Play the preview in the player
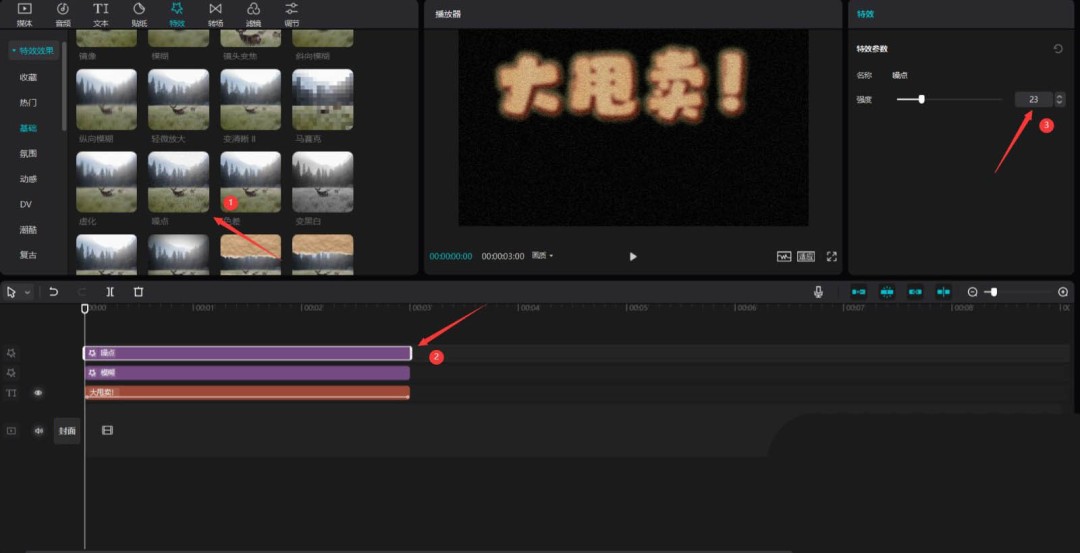 [x=633, y=256]
